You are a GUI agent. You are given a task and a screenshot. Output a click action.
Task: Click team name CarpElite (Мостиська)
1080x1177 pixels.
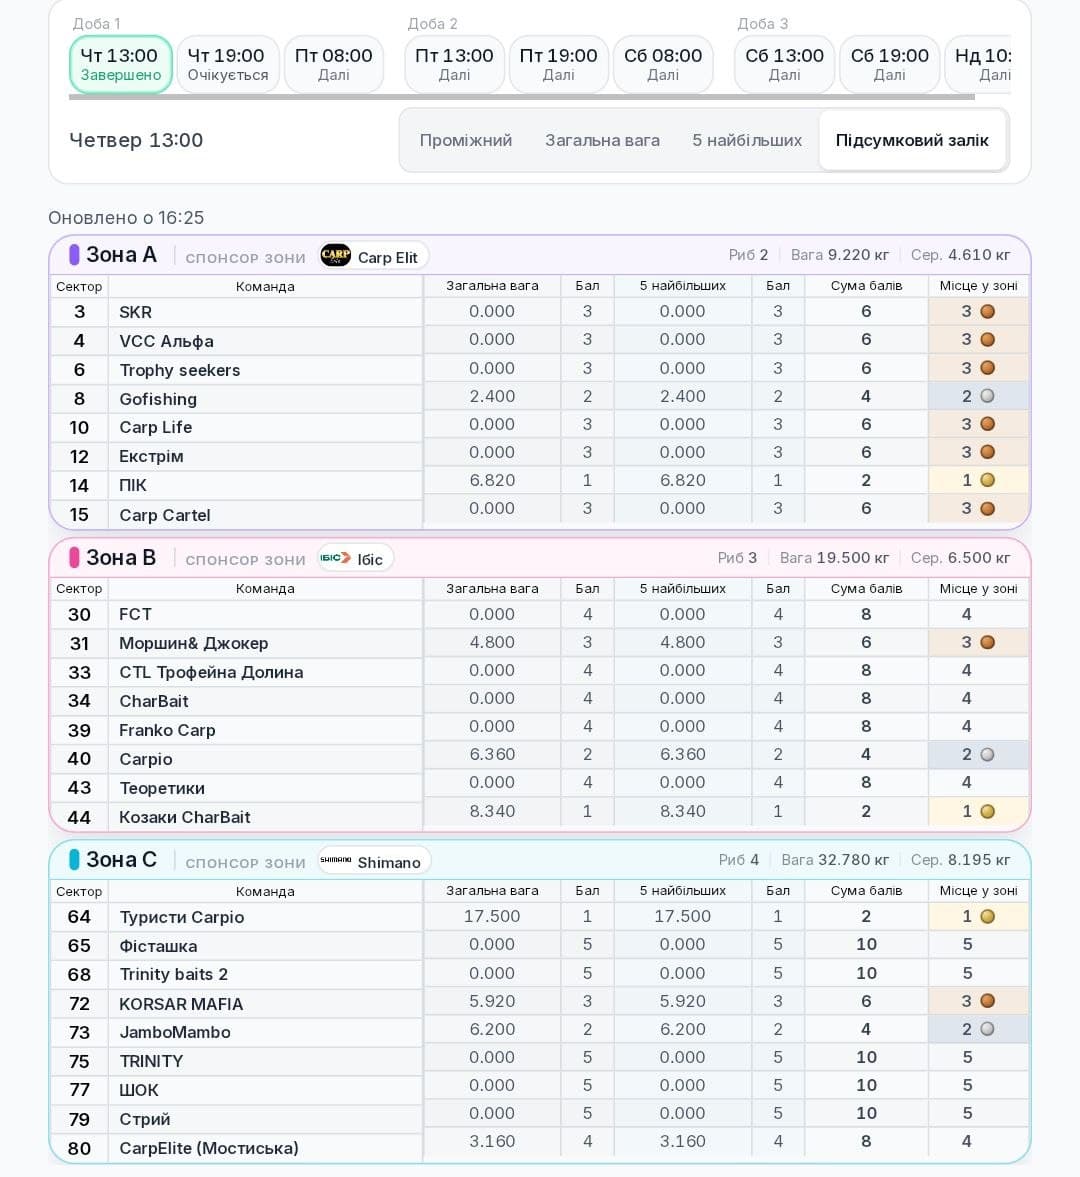[x=209, y=1148]
